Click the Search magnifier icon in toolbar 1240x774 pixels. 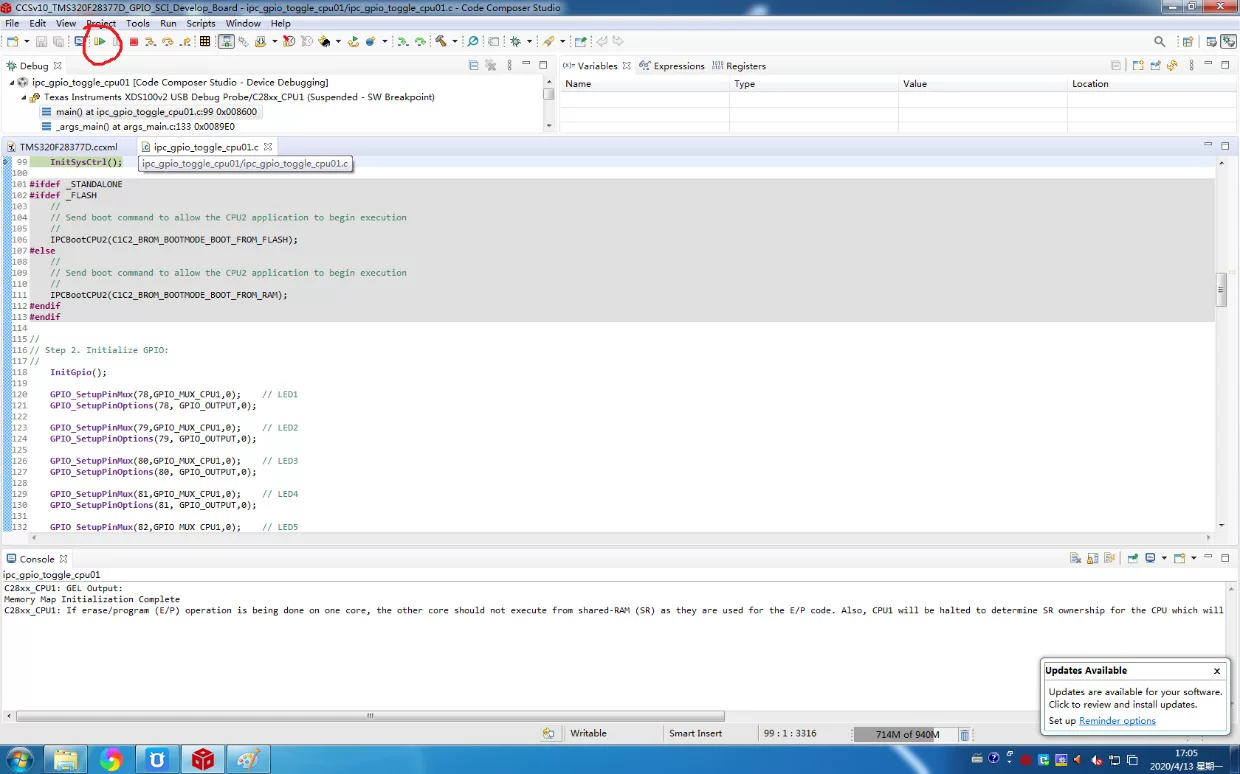[x=1159, y=41]
